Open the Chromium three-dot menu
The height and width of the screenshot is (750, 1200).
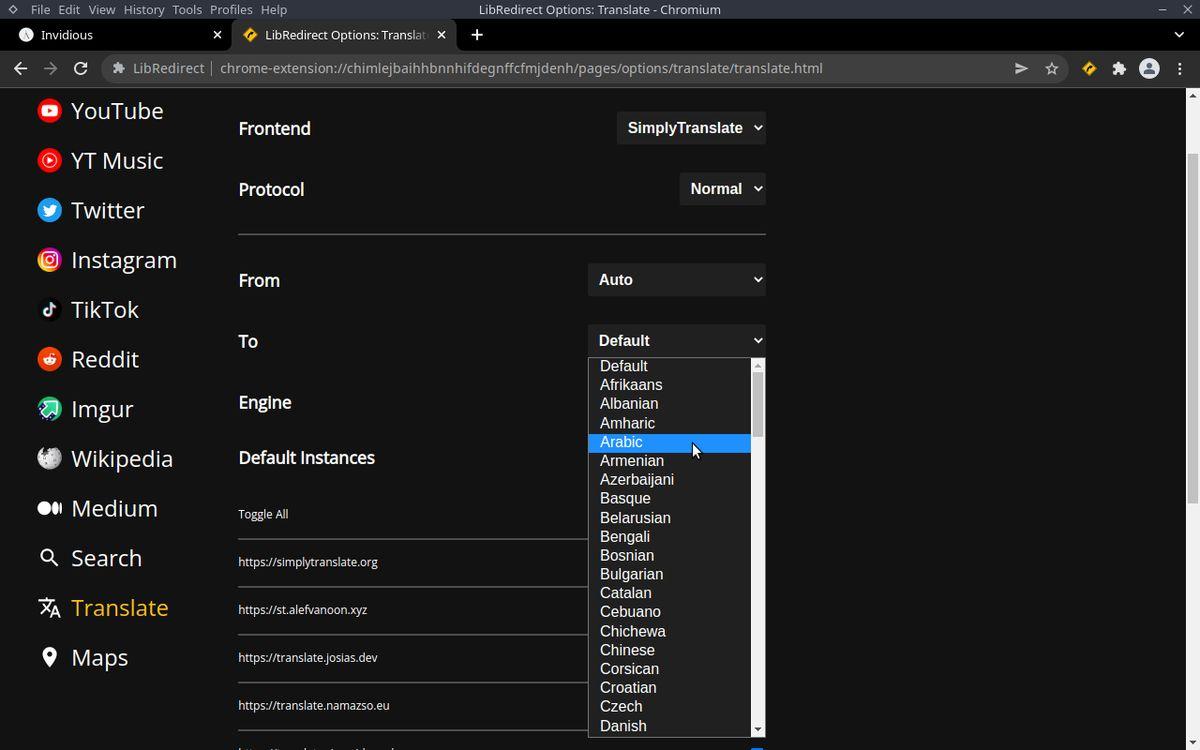[x=1180, y=68]
